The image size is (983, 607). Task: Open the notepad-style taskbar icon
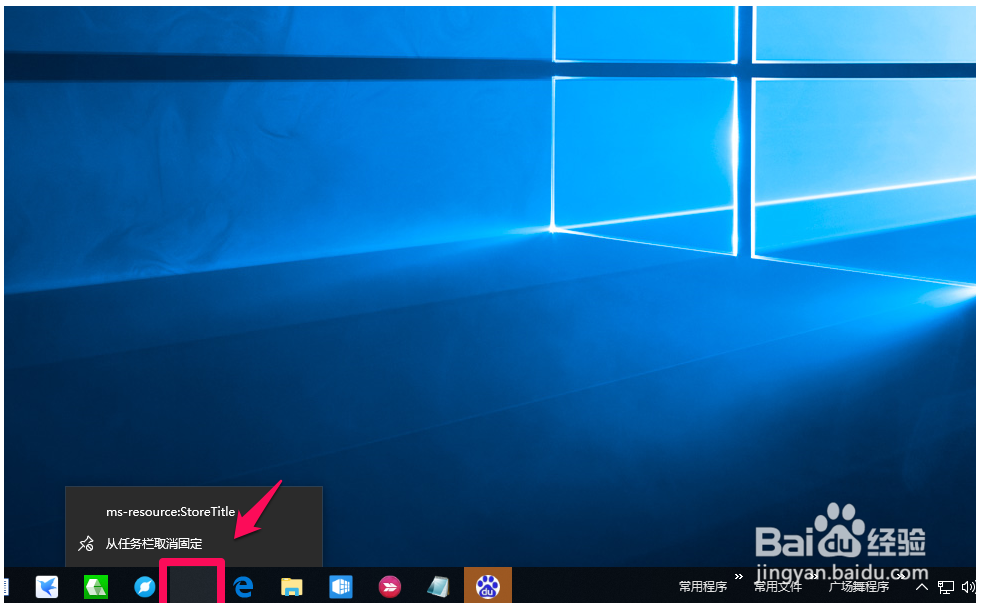[438, 587]
